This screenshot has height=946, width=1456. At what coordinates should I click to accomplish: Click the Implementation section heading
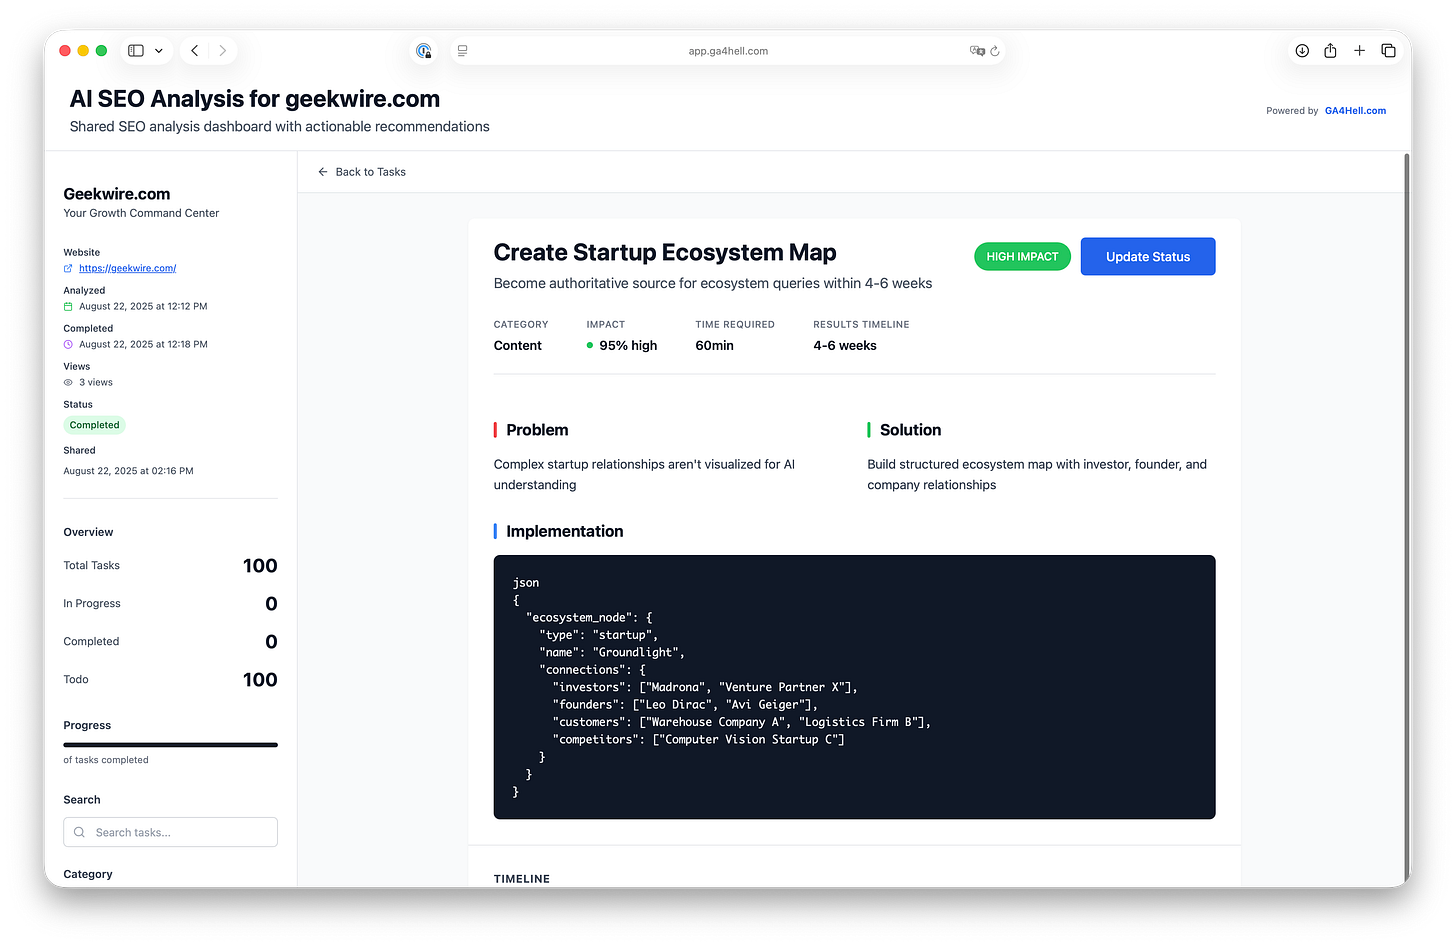click(564, 531)
